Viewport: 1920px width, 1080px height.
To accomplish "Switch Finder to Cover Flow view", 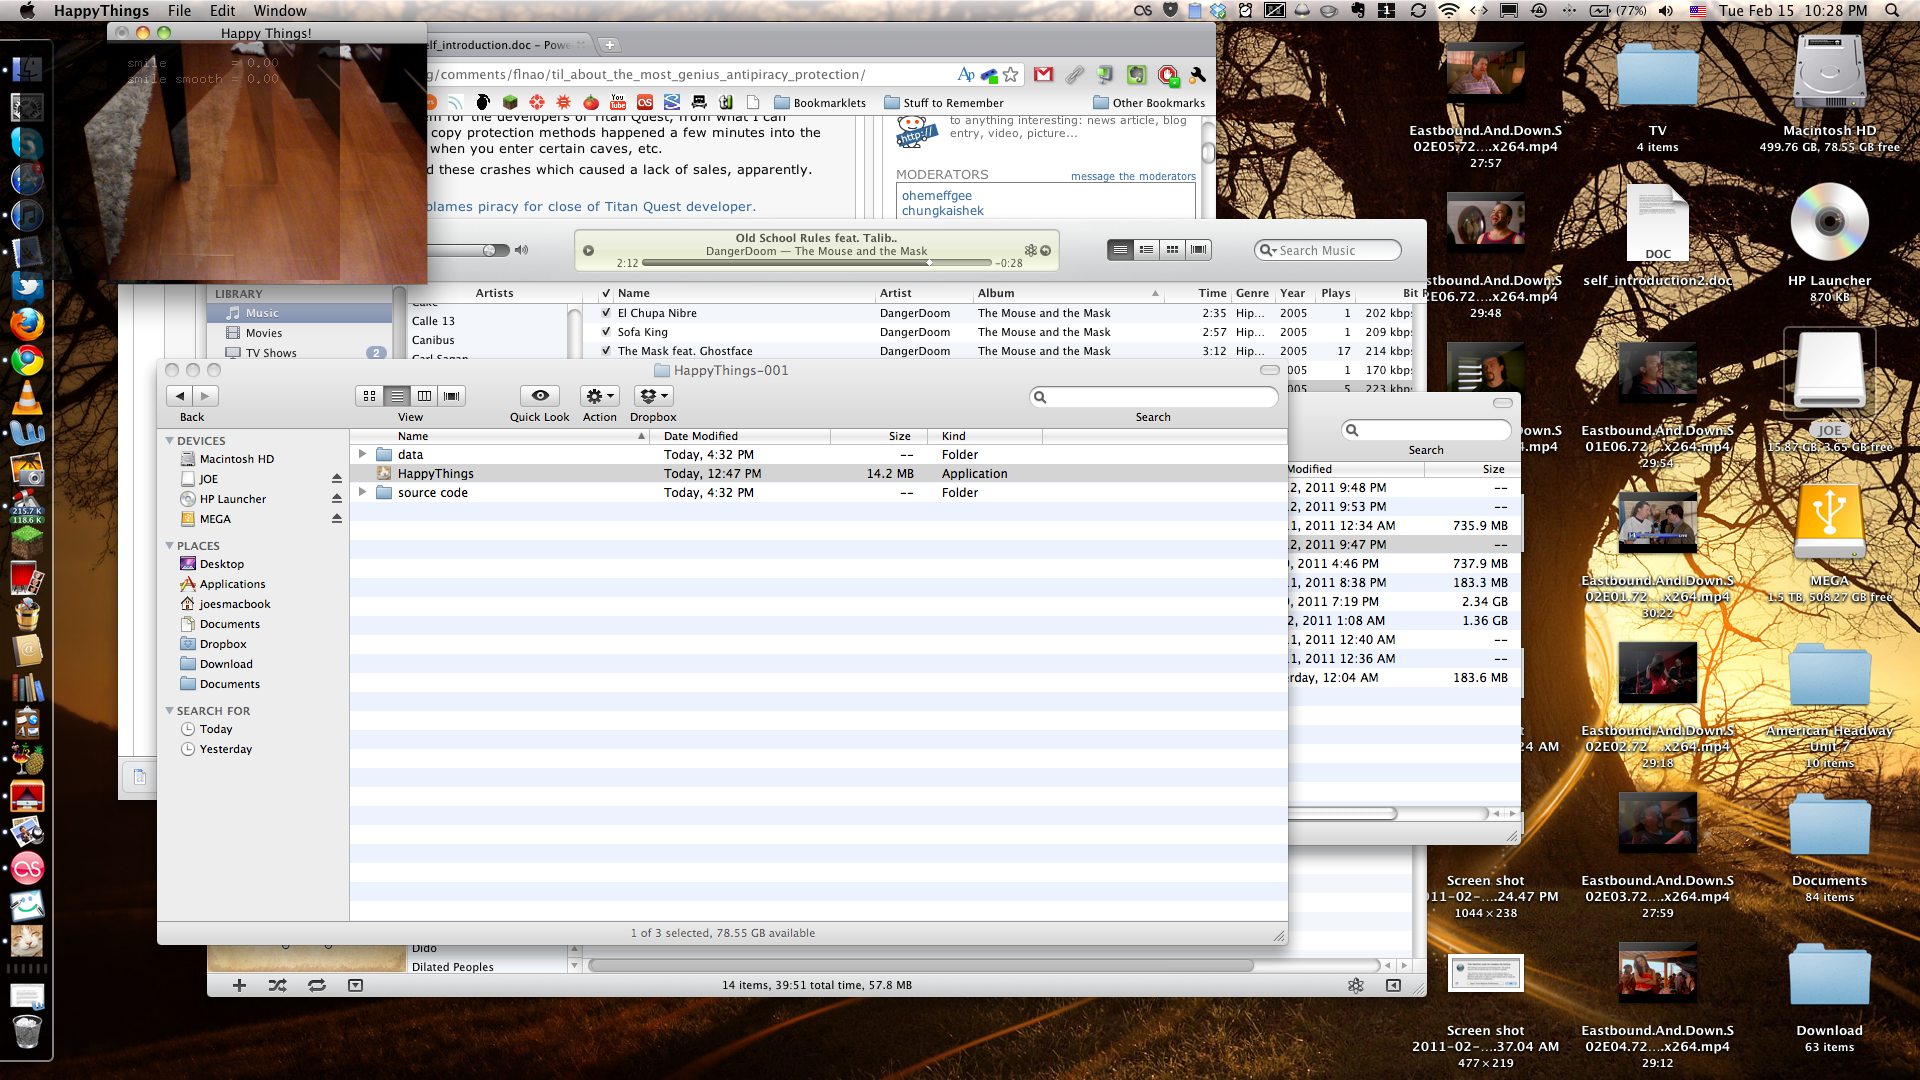I will pyautogui.click(x=452, y=396).
